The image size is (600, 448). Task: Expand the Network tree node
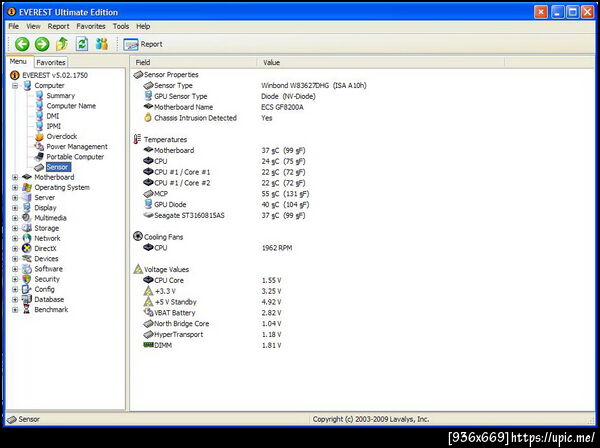click(15, 238)
